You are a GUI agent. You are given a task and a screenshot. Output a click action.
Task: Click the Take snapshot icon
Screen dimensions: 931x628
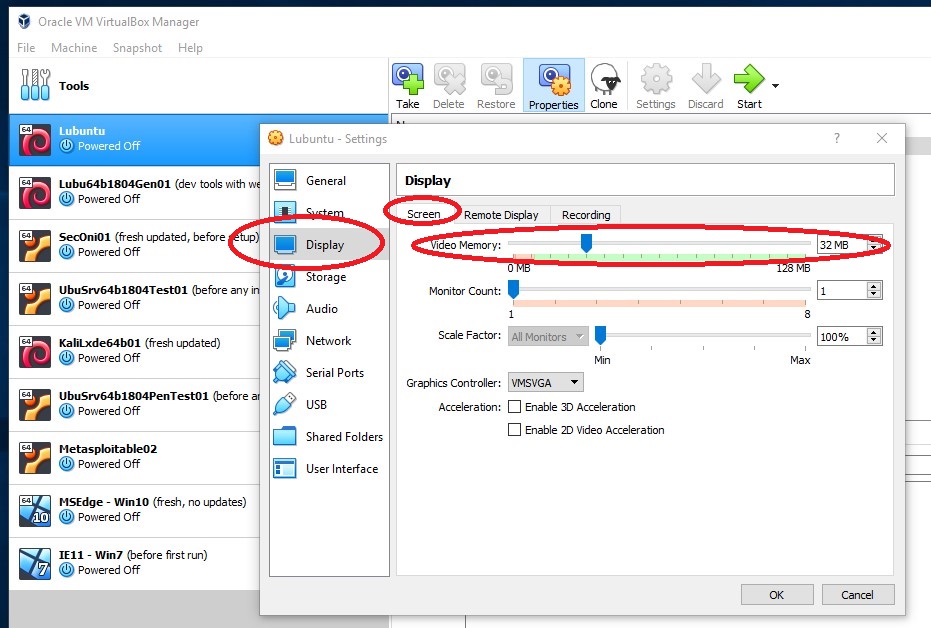(x=407, y=84)
